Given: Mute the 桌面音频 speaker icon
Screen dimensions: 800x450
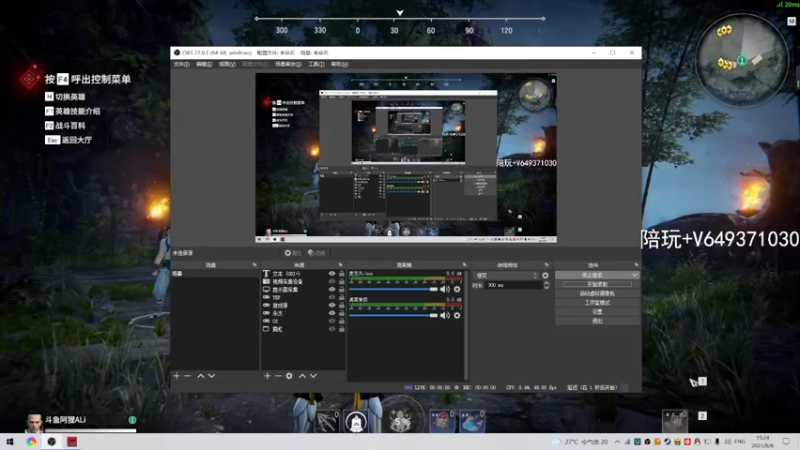Looking at the screenshot, I should tap(445, 315).
